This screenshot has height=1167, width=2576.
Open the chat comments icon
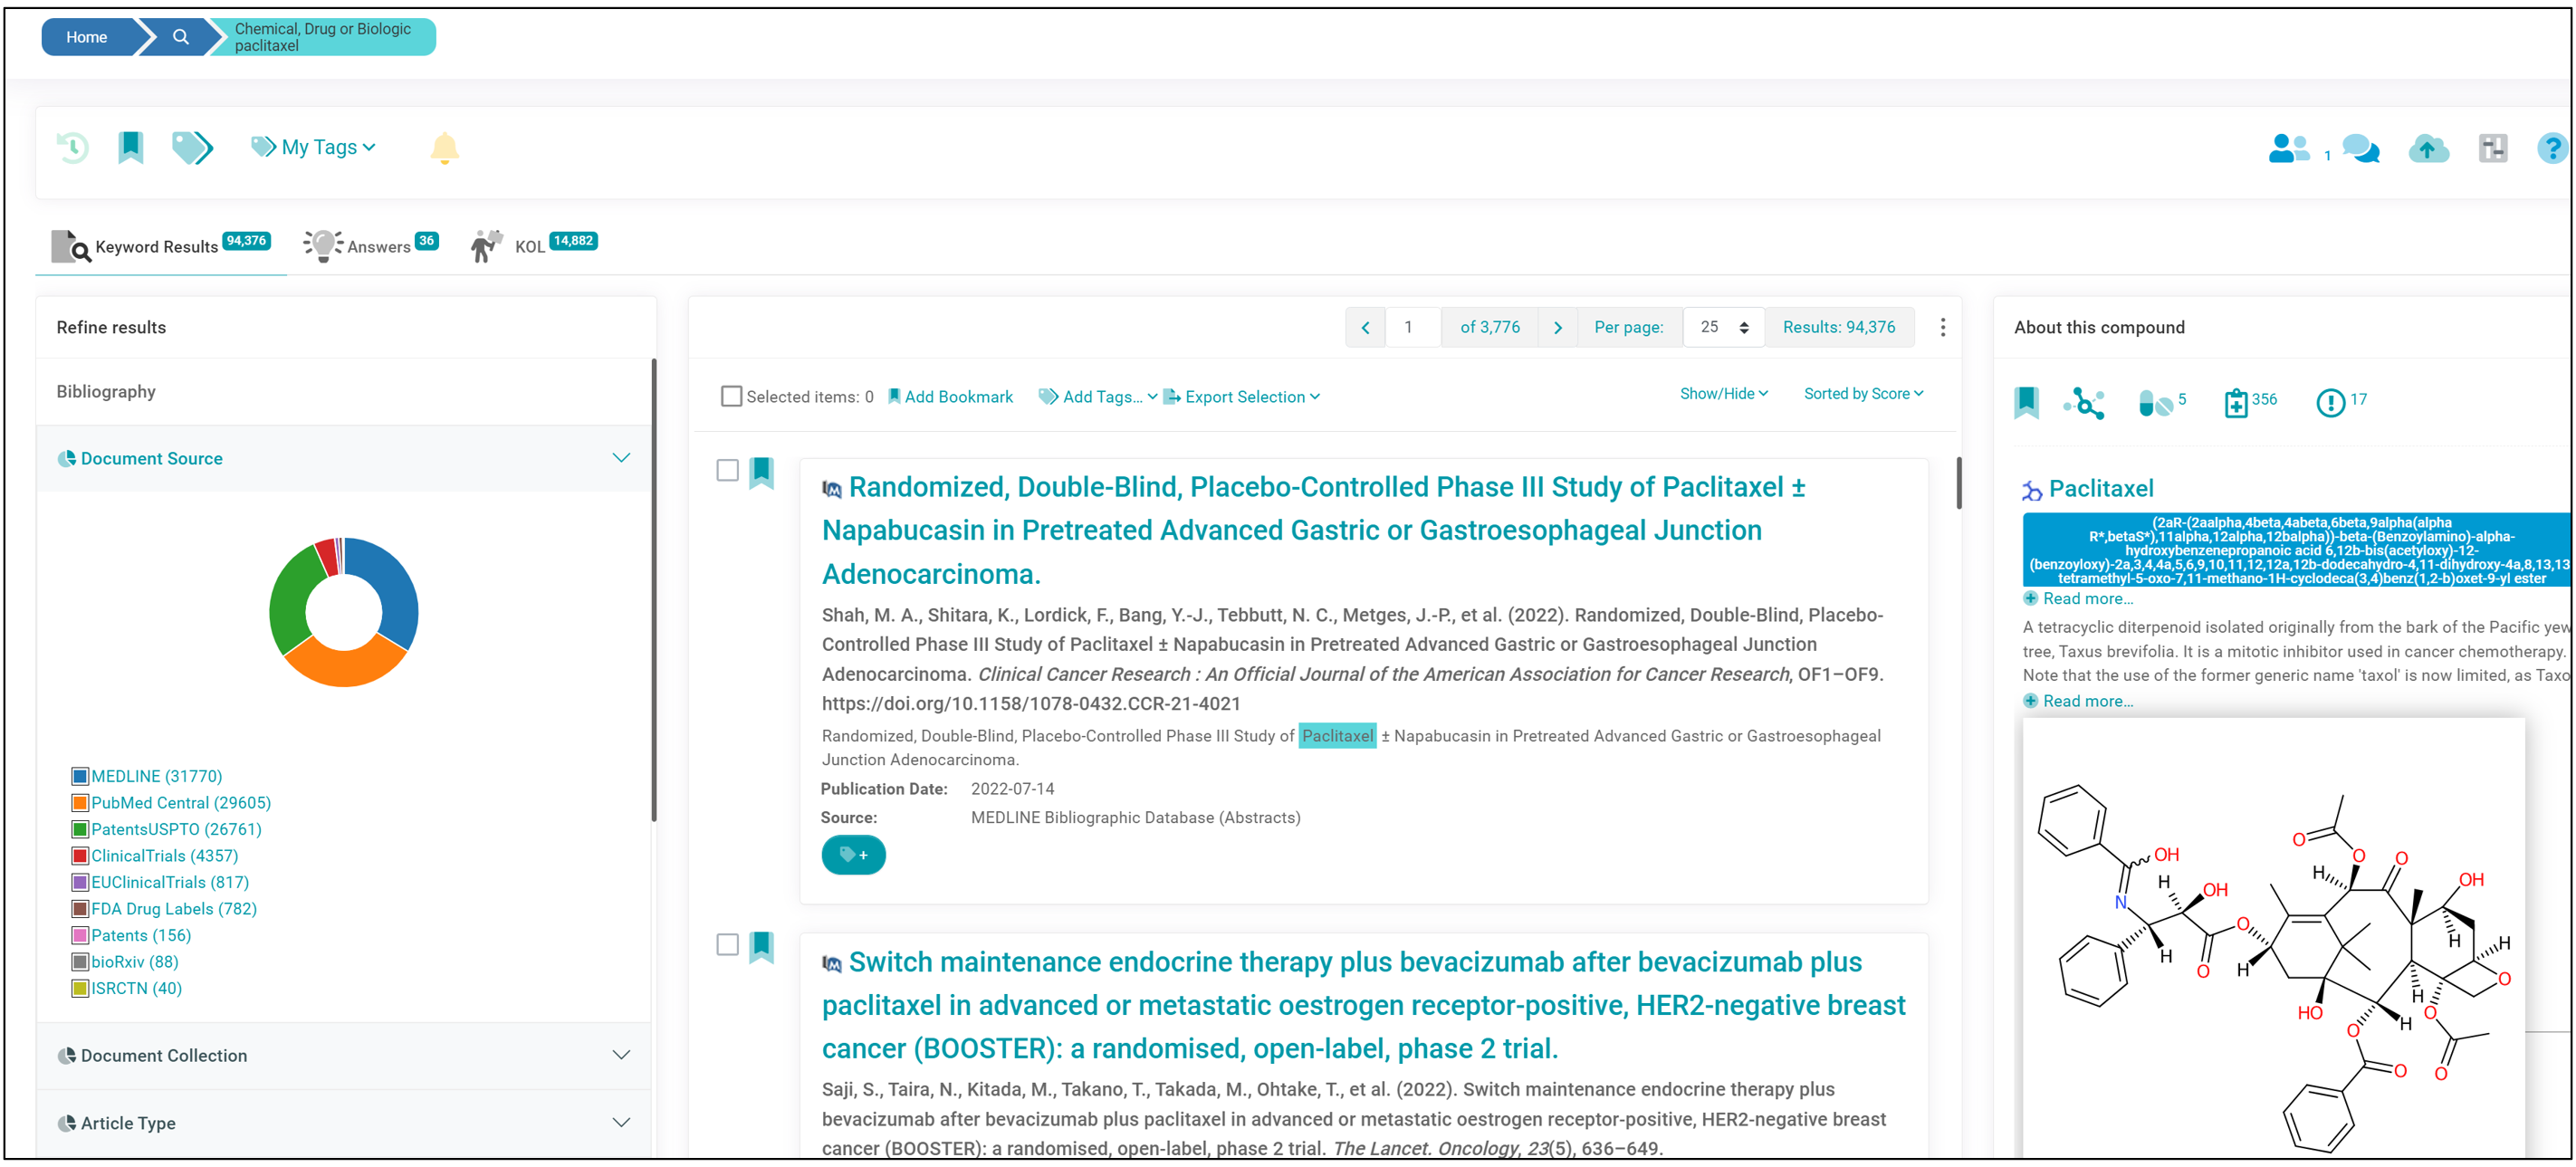(x=2361, y=149)
